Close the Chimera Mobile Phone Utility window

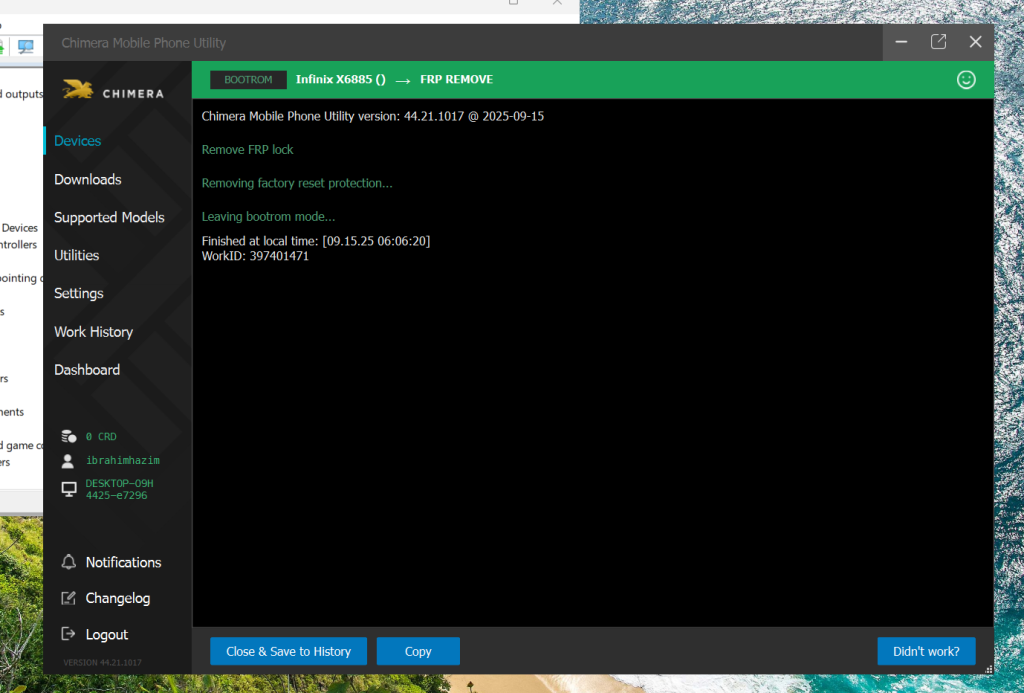coord(975,42)
